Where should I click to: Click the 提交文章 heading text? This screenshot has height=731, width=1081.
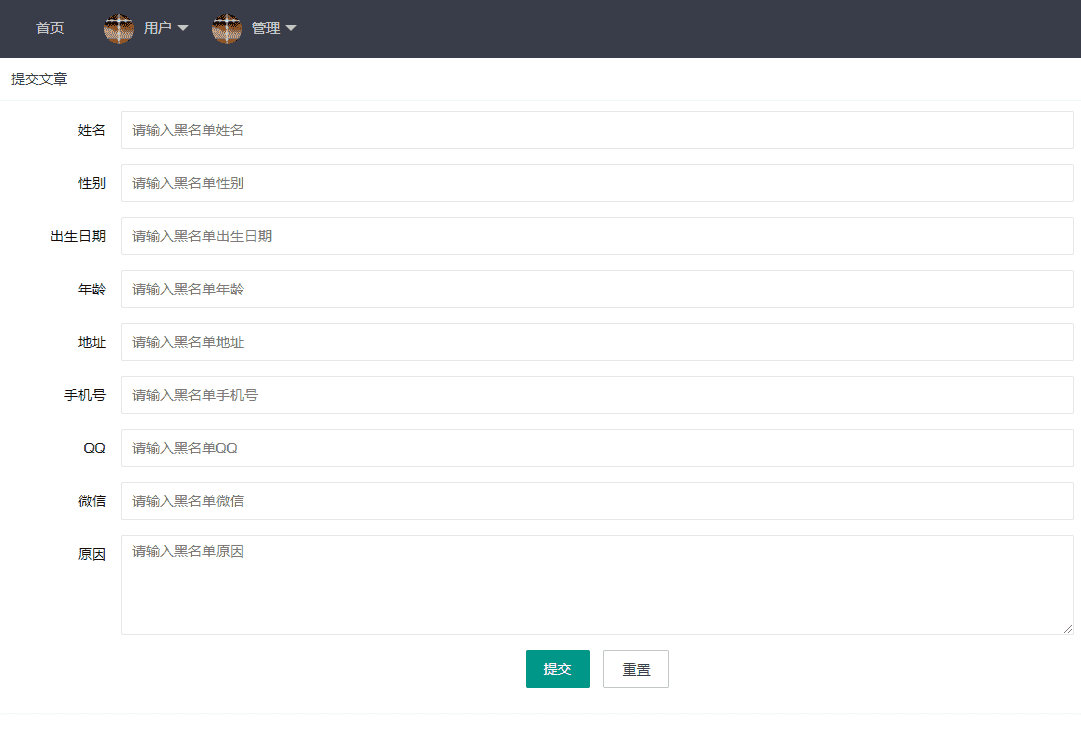tap(39, 79)
